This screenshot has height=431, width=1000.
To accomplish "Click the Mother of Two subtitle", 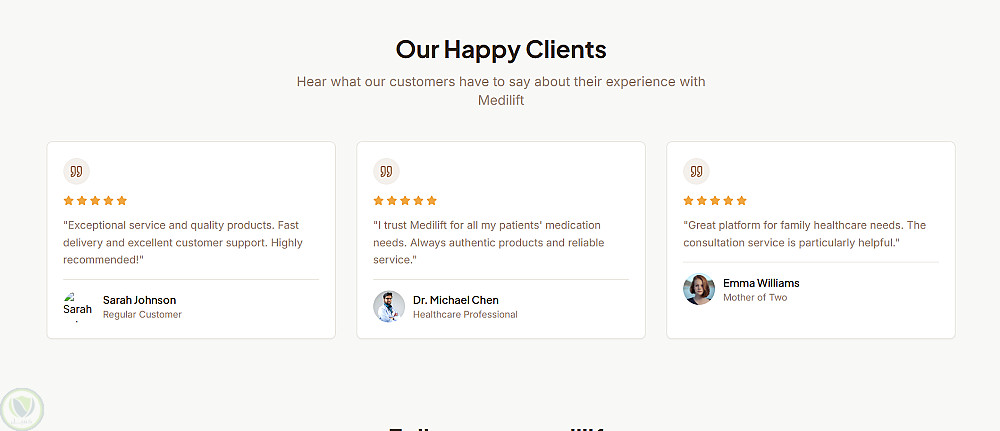I will tap(755, 298).
